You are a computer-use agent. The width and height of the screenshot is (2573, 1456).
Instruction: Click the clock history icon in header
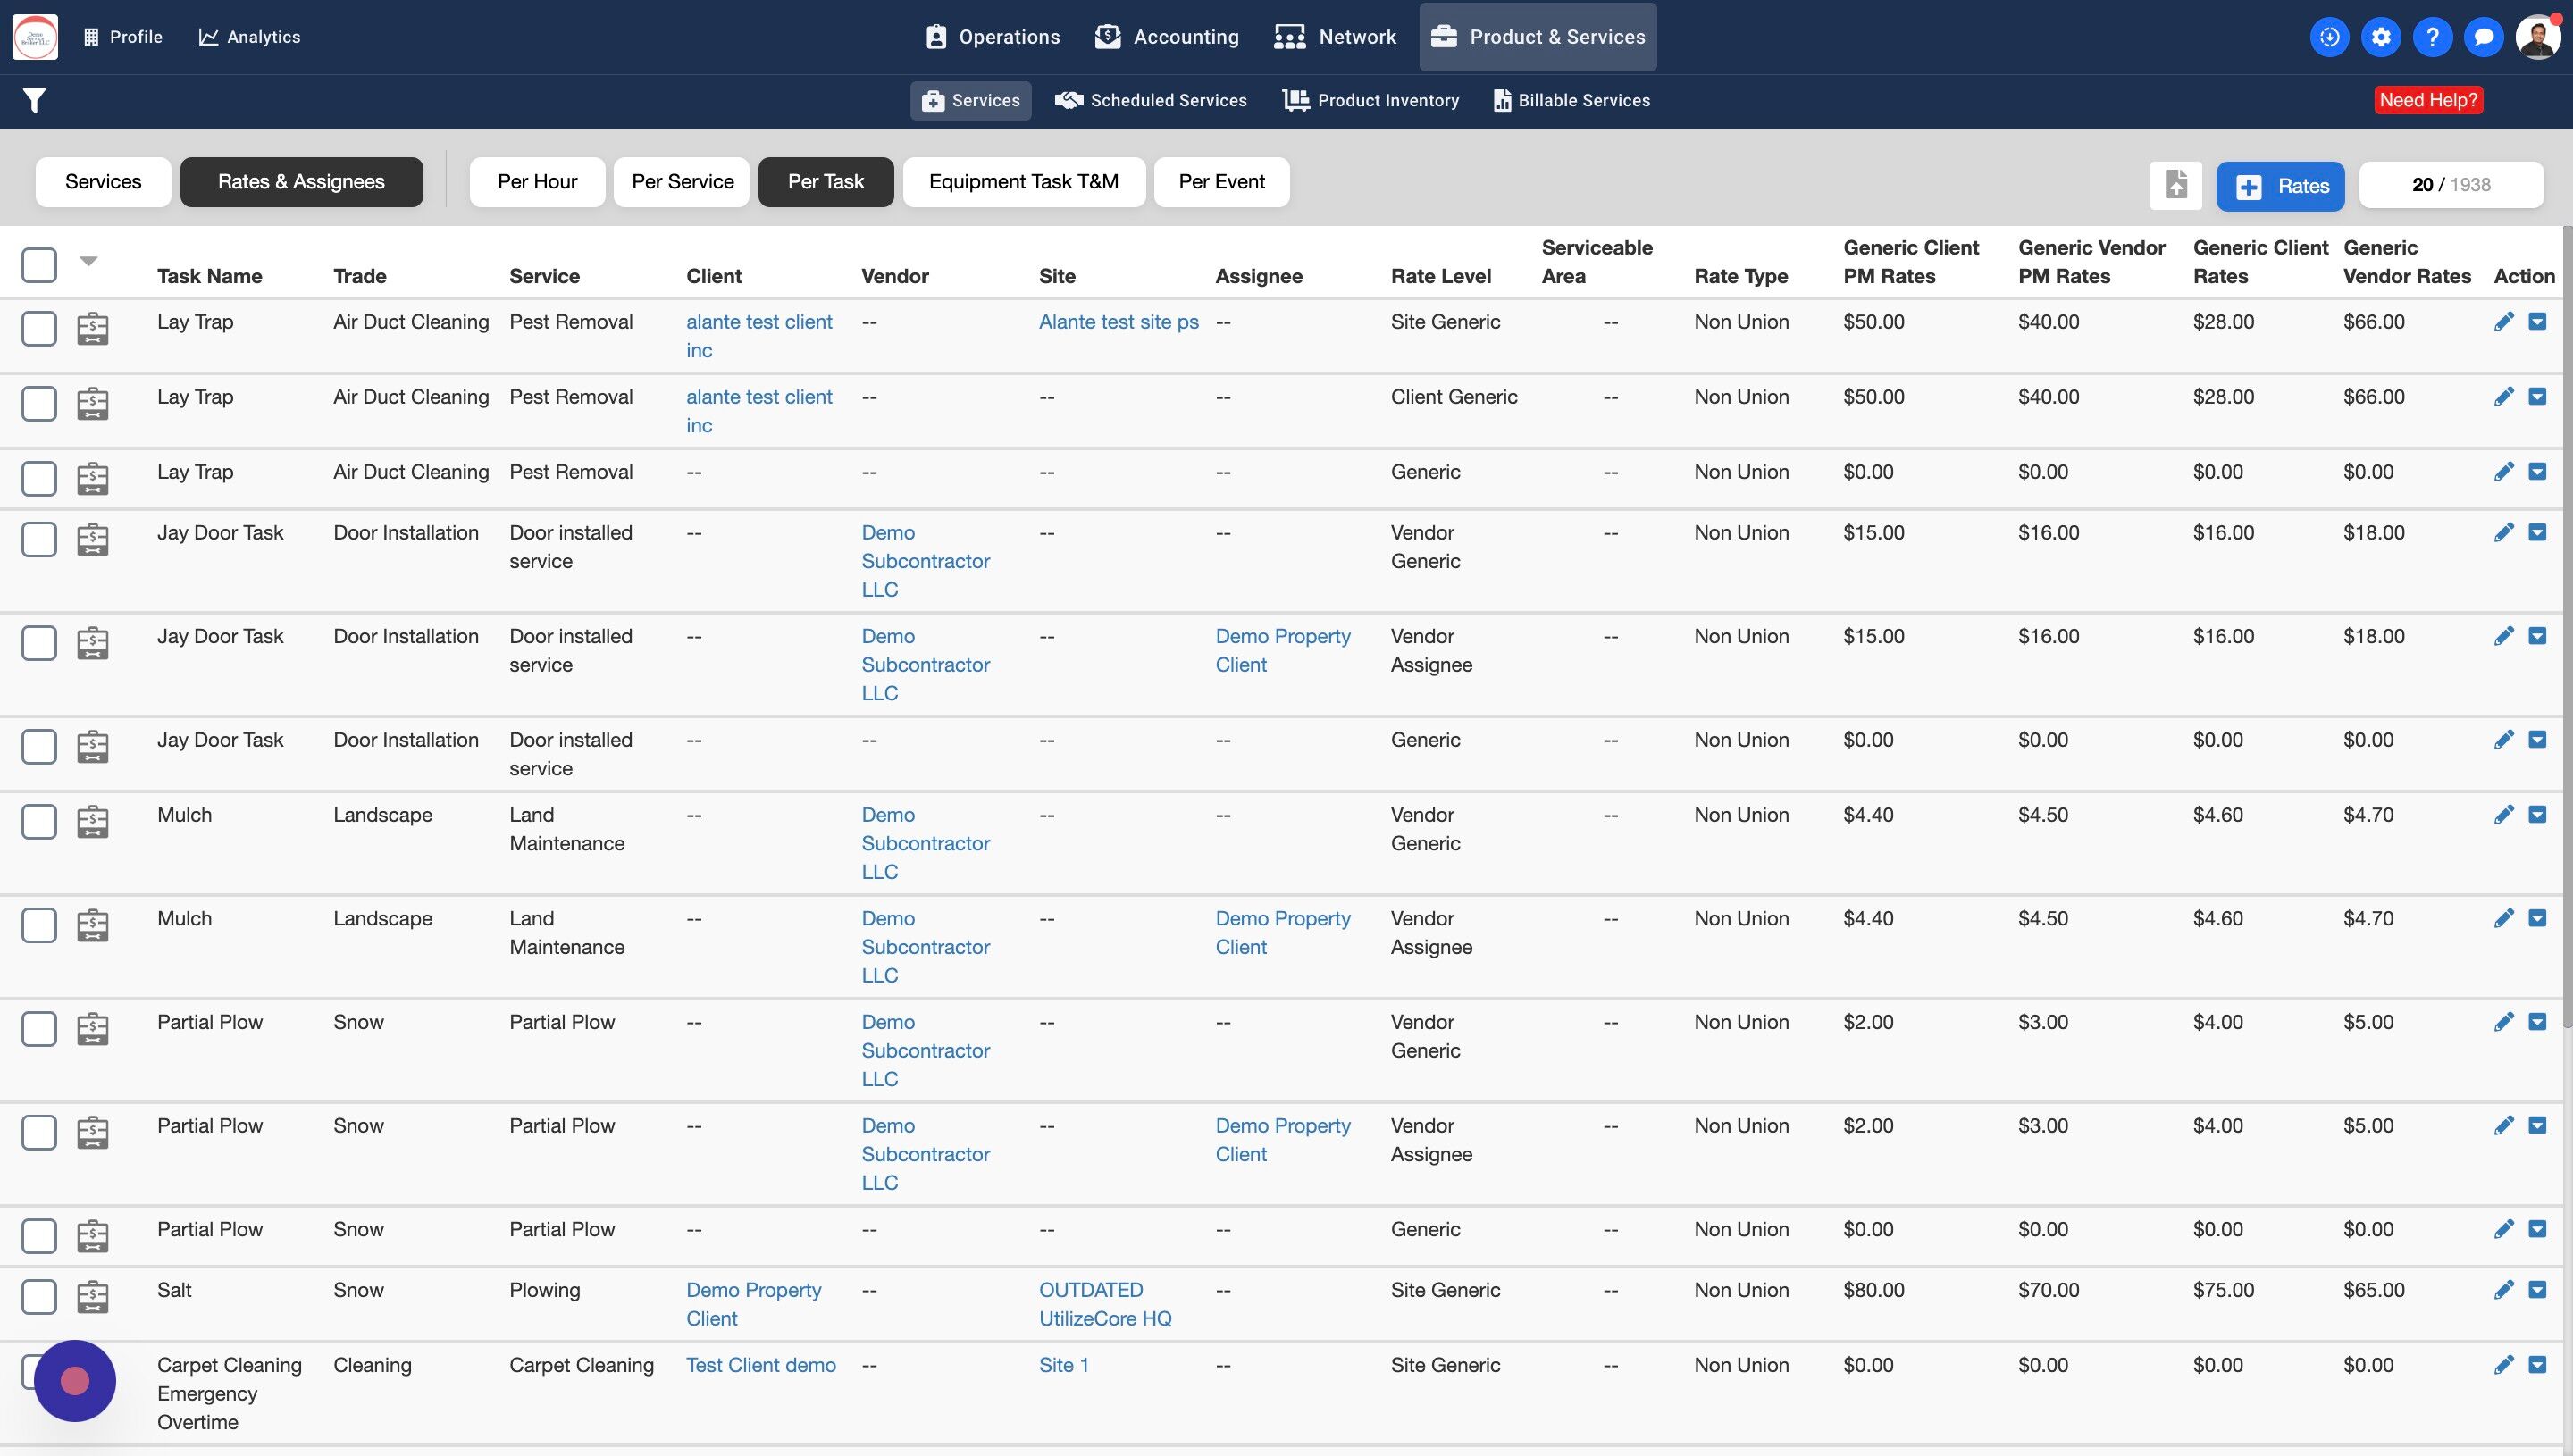pos(2329,37)
